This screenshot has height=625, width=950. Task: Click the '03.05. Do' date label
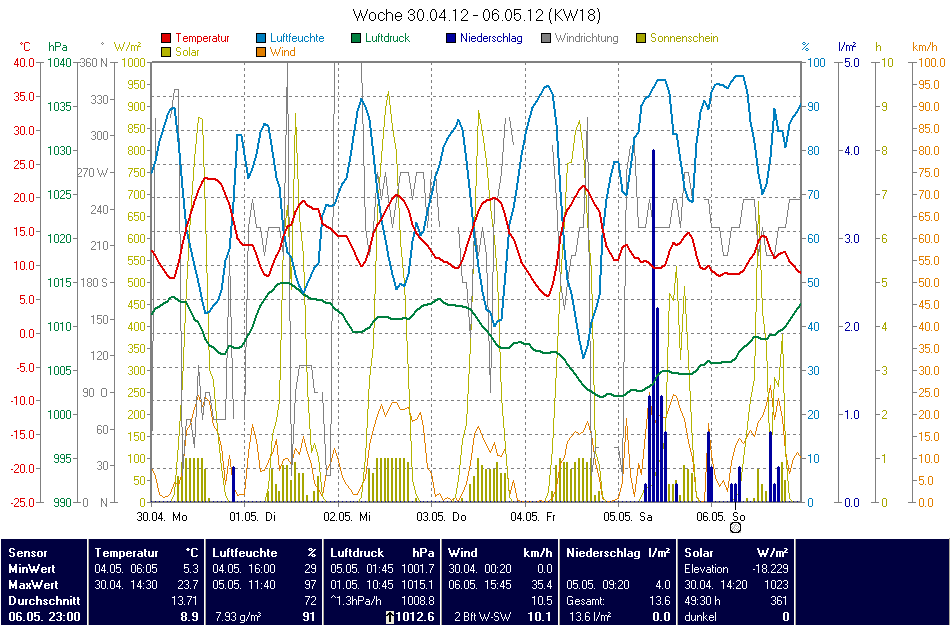point(442,517)
